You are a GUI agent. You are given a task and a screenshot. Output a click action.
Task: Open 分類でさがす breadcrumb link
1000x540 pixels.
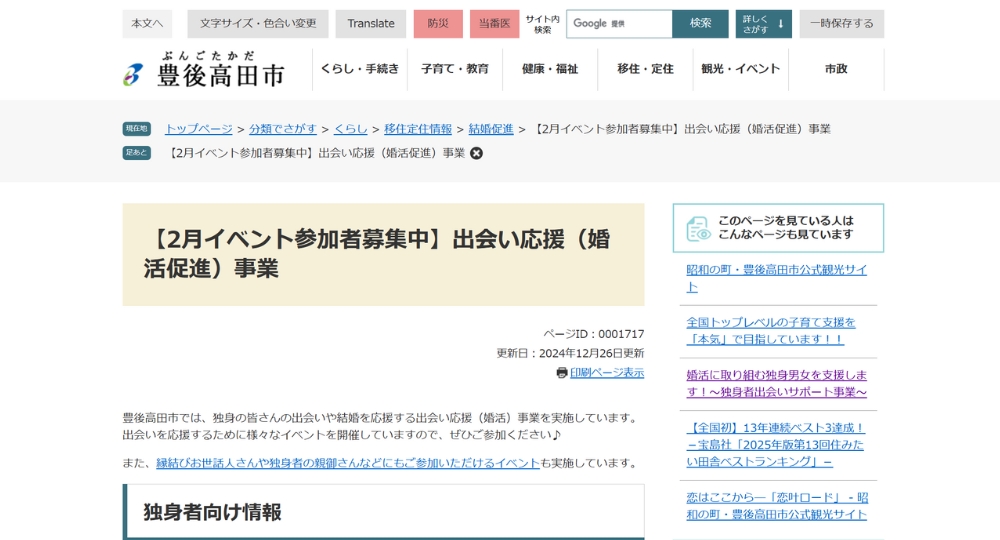coord(283,129)
